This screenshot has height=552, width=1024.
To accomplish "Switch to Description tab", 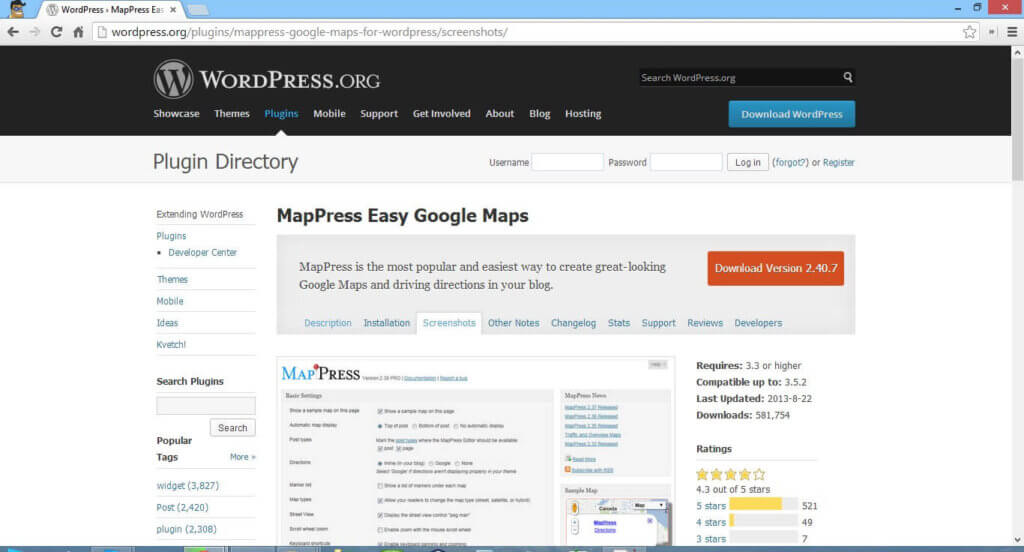I will (328, 323).
